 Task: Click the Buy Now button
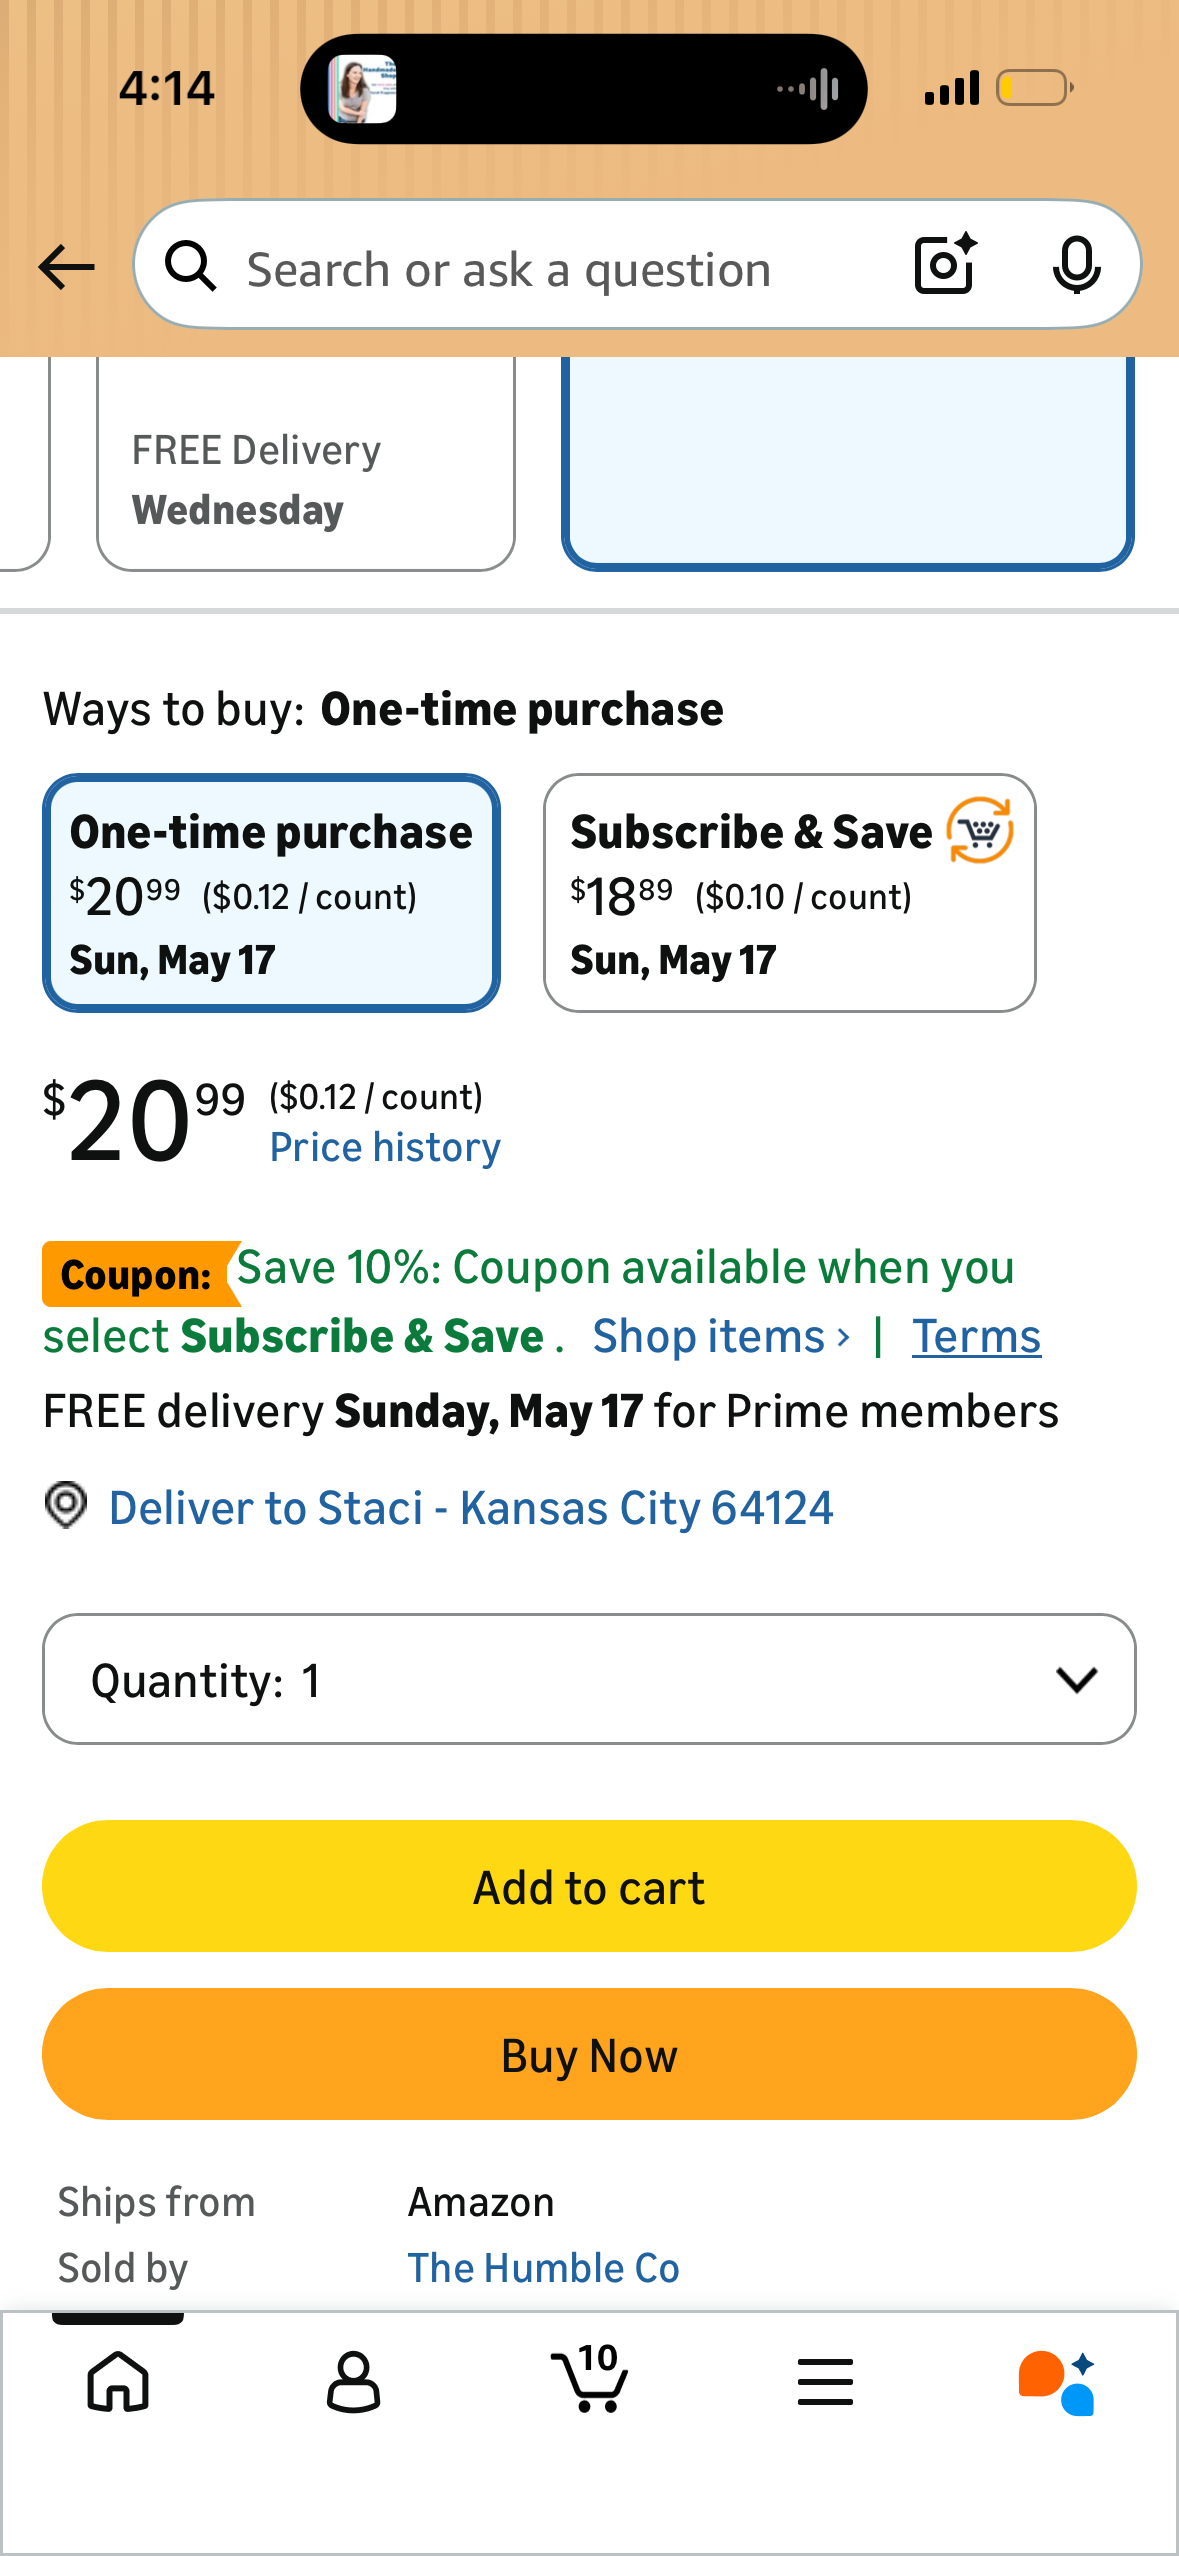pyautogui.click(x=589, y=2054)
